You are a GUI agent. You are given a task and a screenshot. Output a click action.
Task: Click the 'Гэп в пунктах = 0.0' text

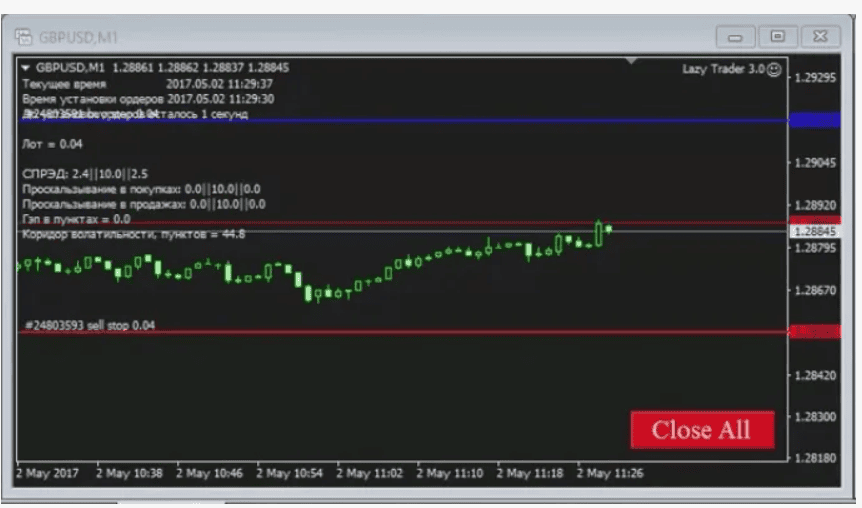point(76,219)
